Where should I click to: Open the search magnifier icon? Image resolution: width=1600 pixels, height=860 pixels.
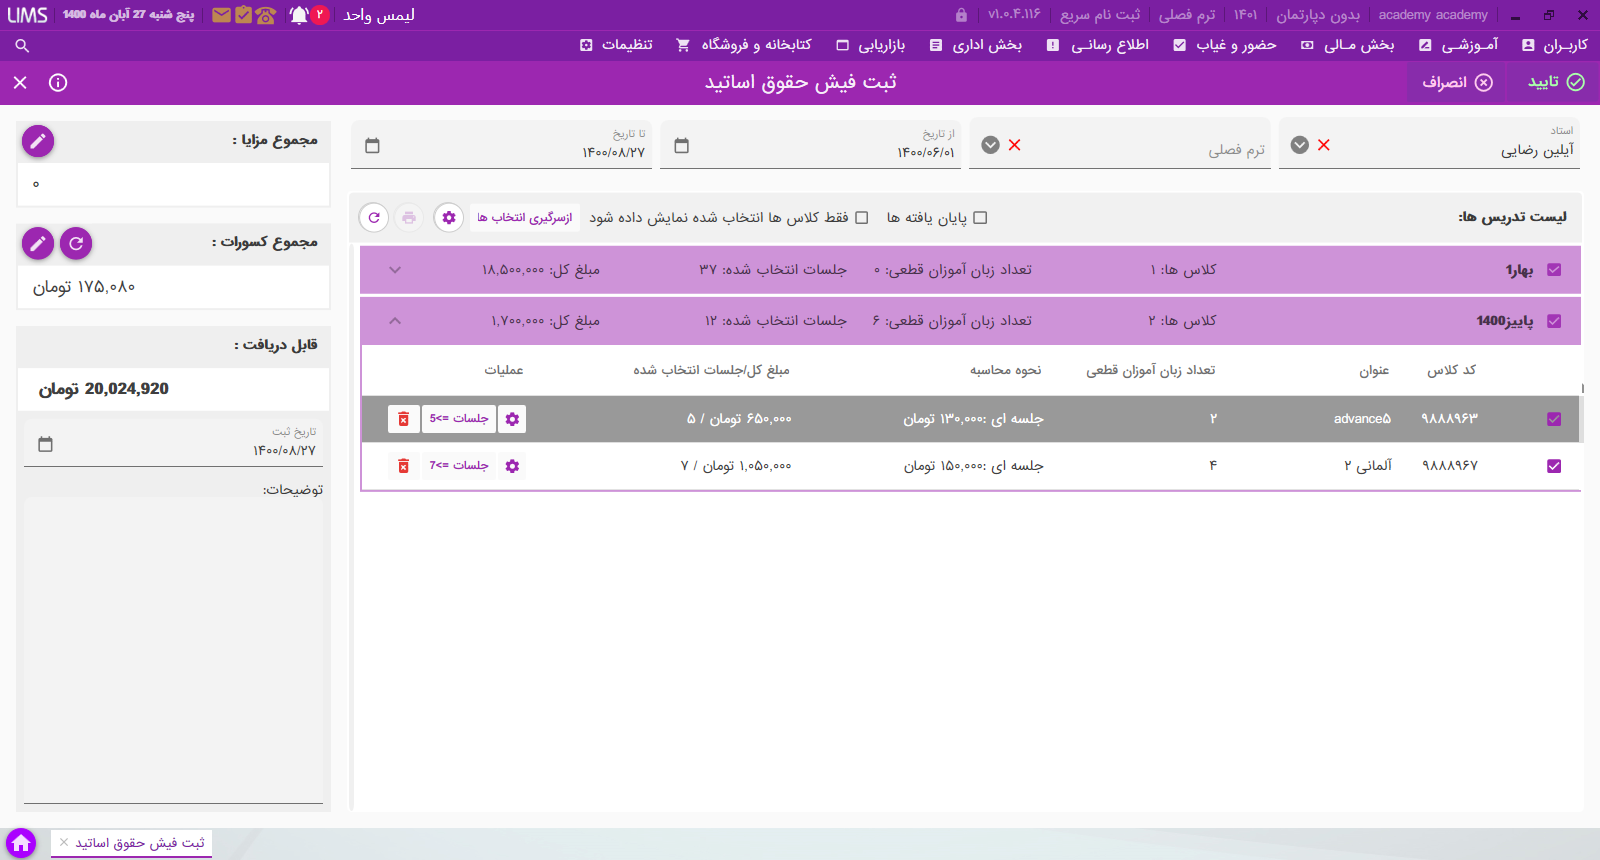coord(22,45)
